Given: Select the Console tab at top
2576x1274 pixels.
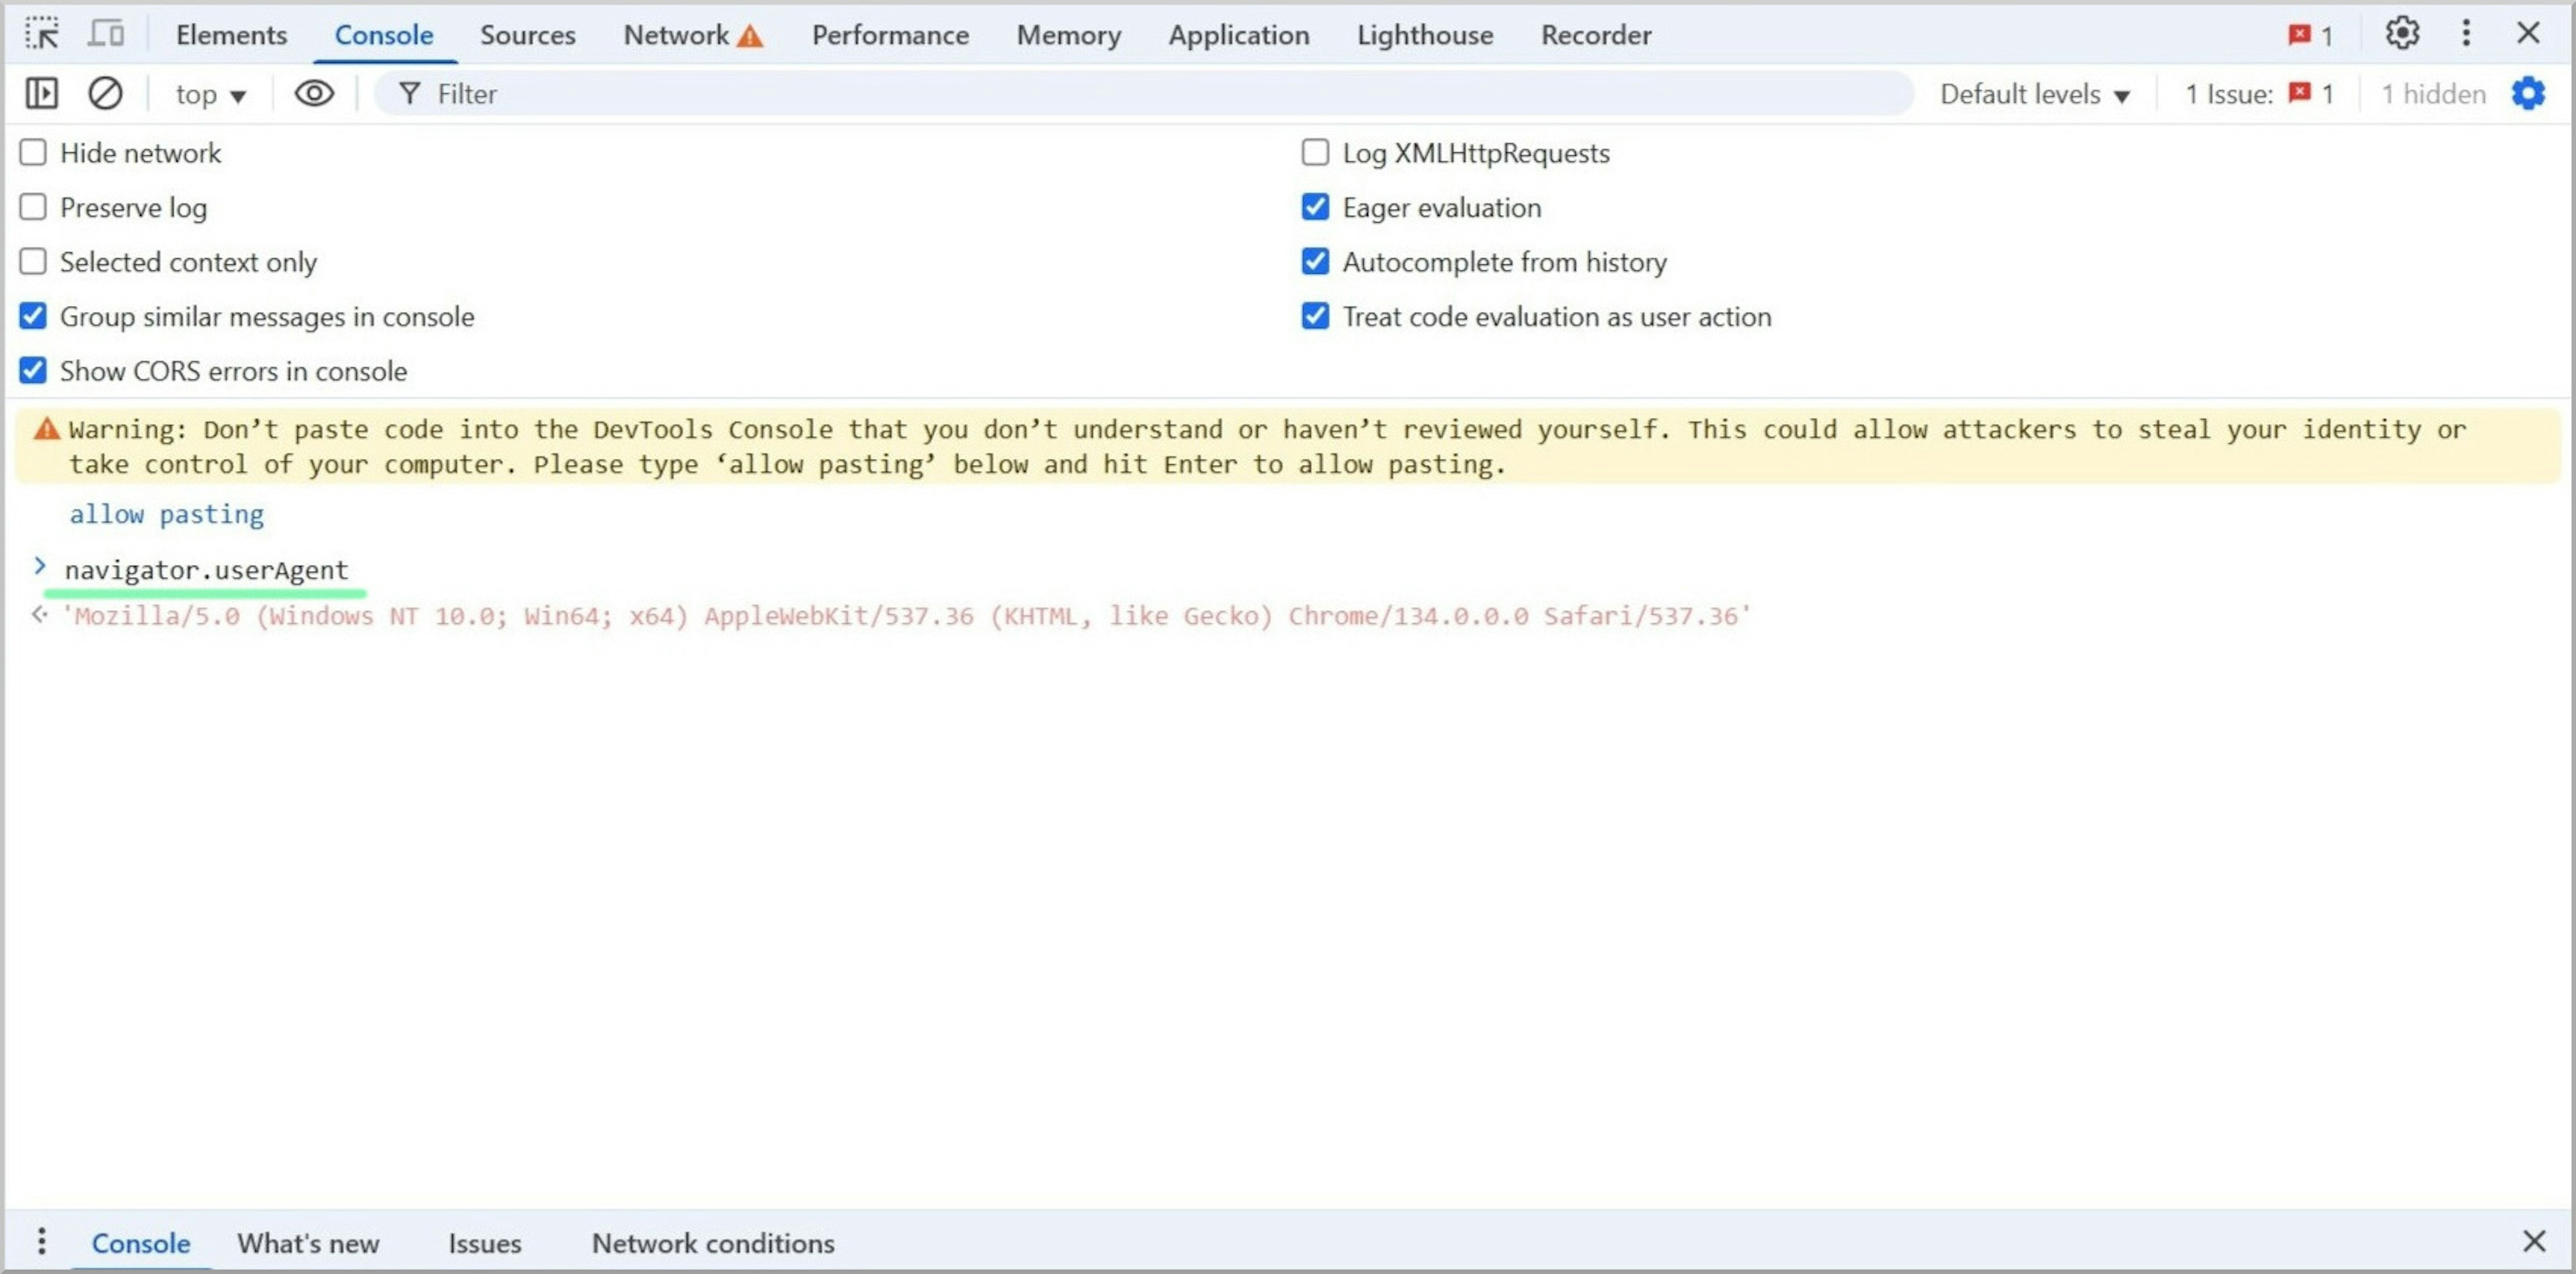Looking at the screenshot, I should point(384,35).
